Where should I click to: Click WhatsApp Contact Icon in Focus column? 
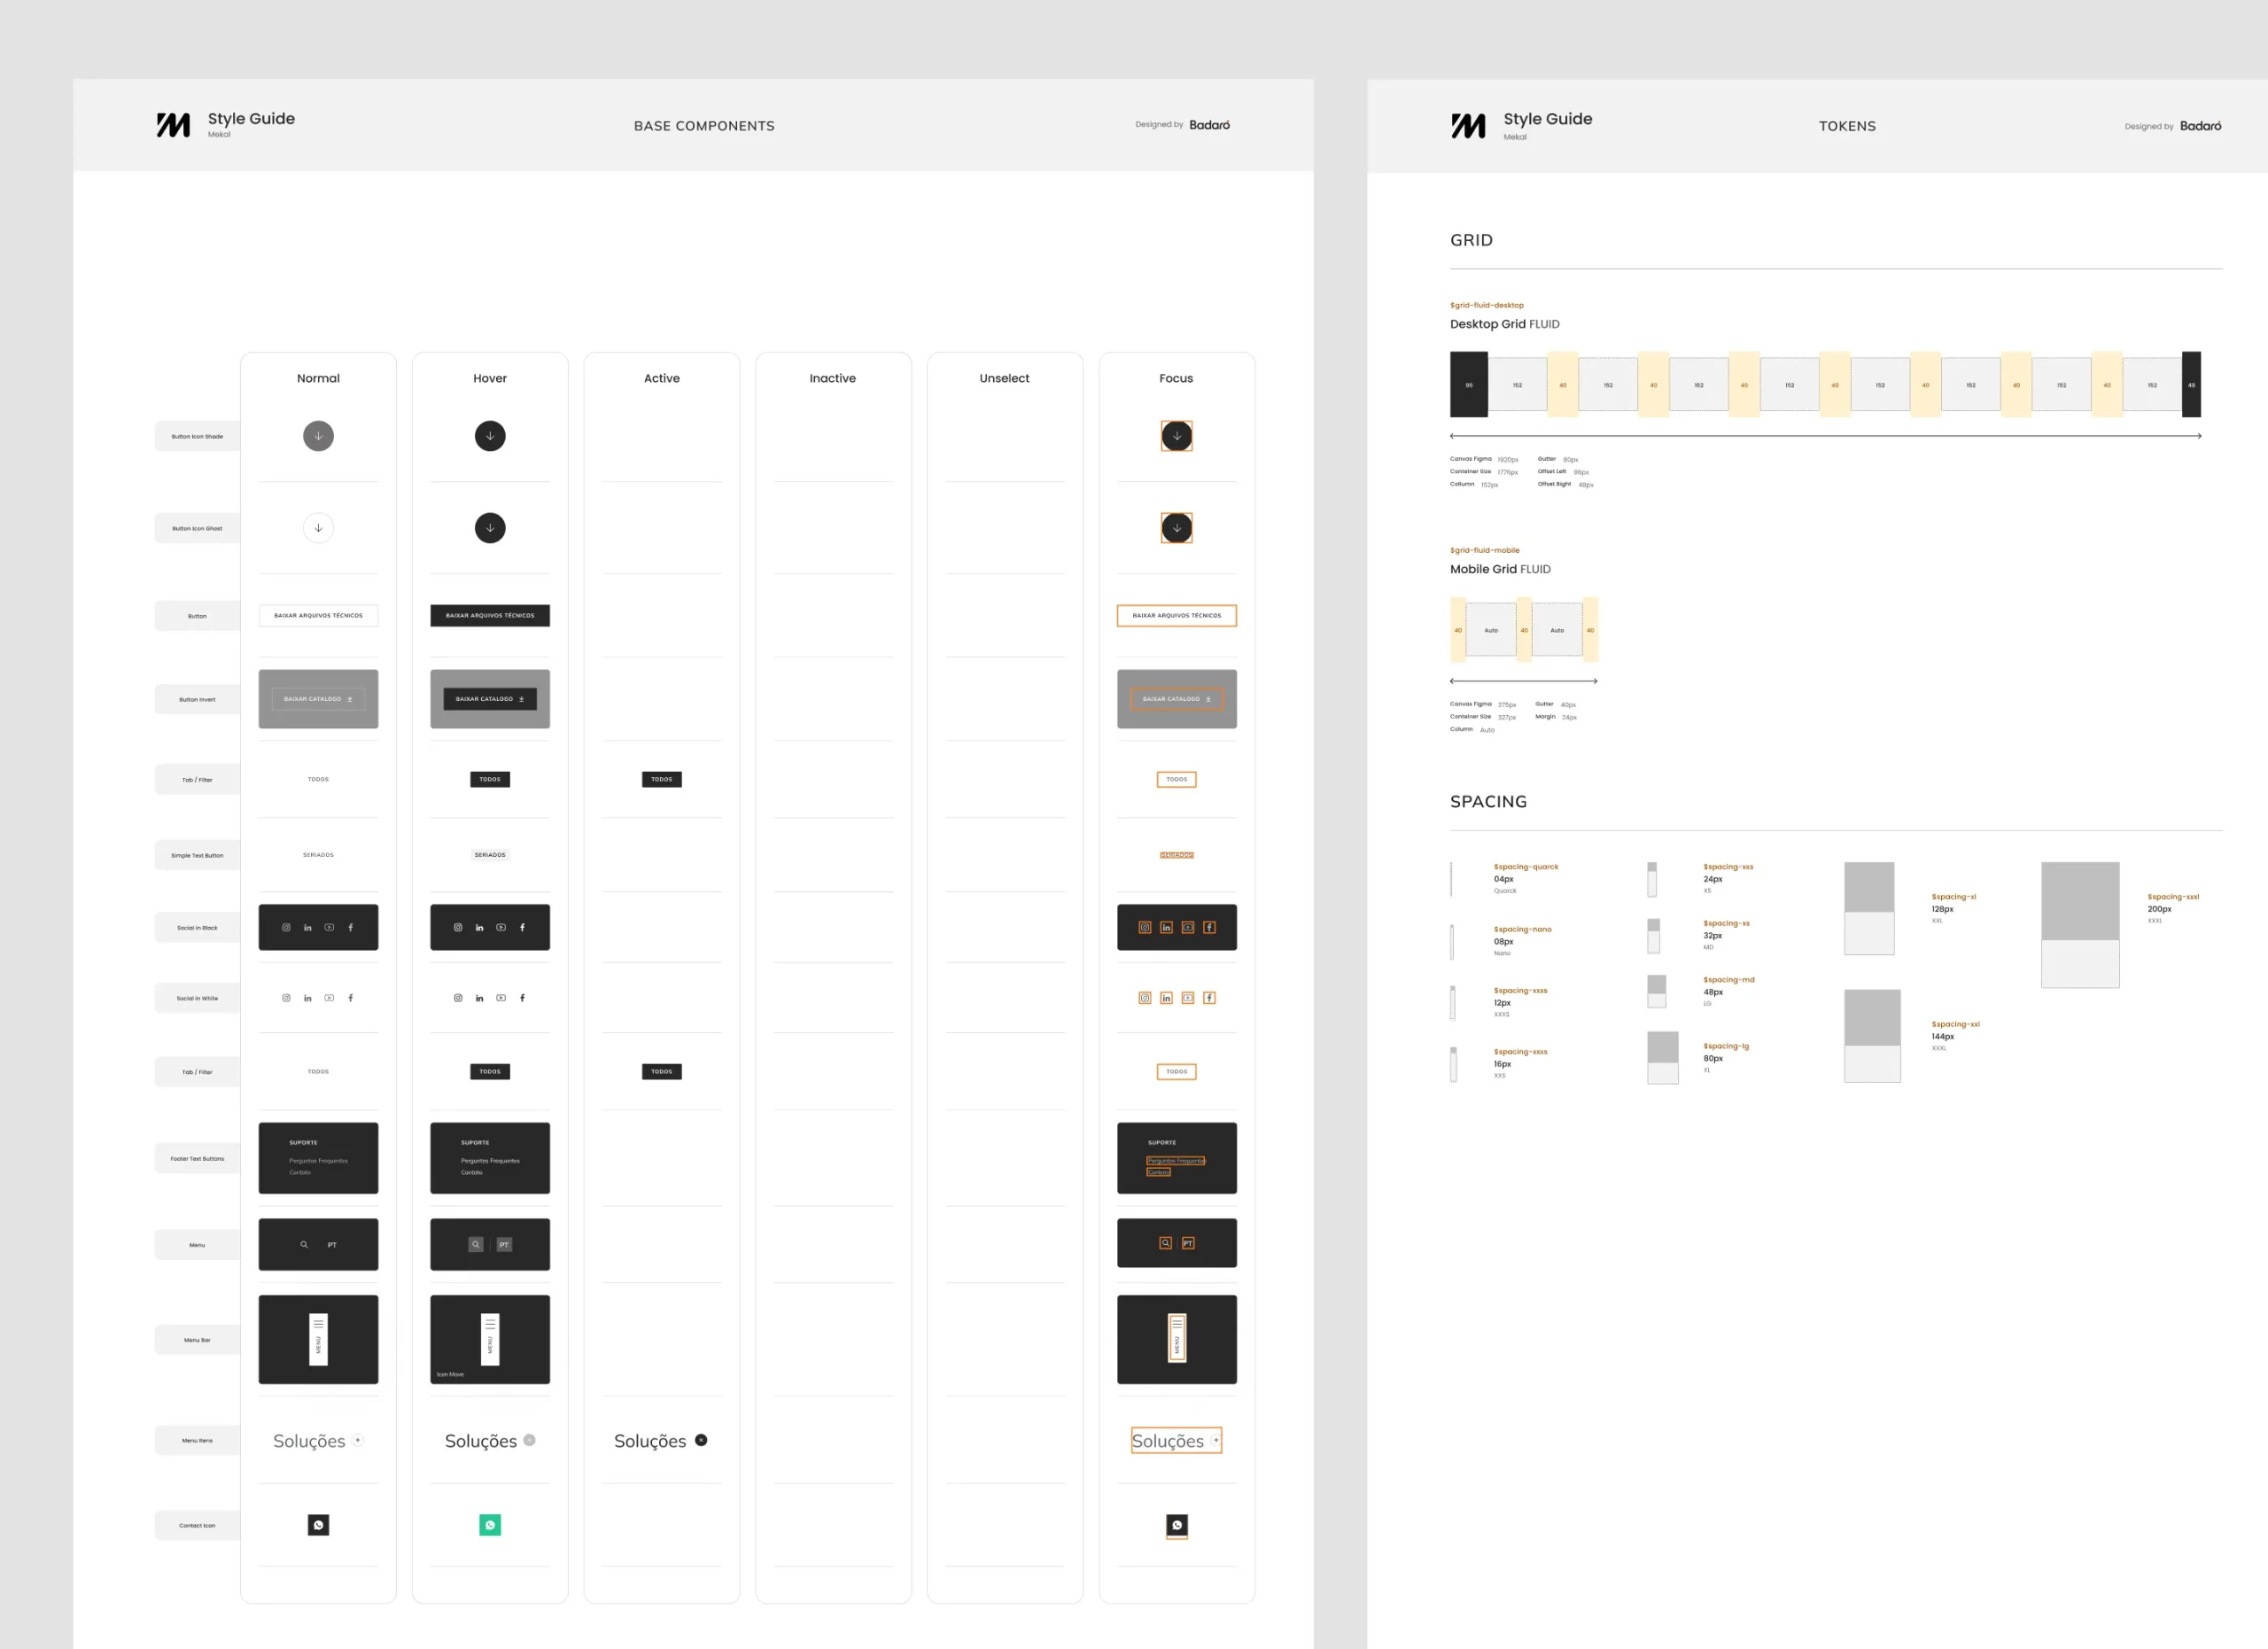(x=1177, y=1526)
